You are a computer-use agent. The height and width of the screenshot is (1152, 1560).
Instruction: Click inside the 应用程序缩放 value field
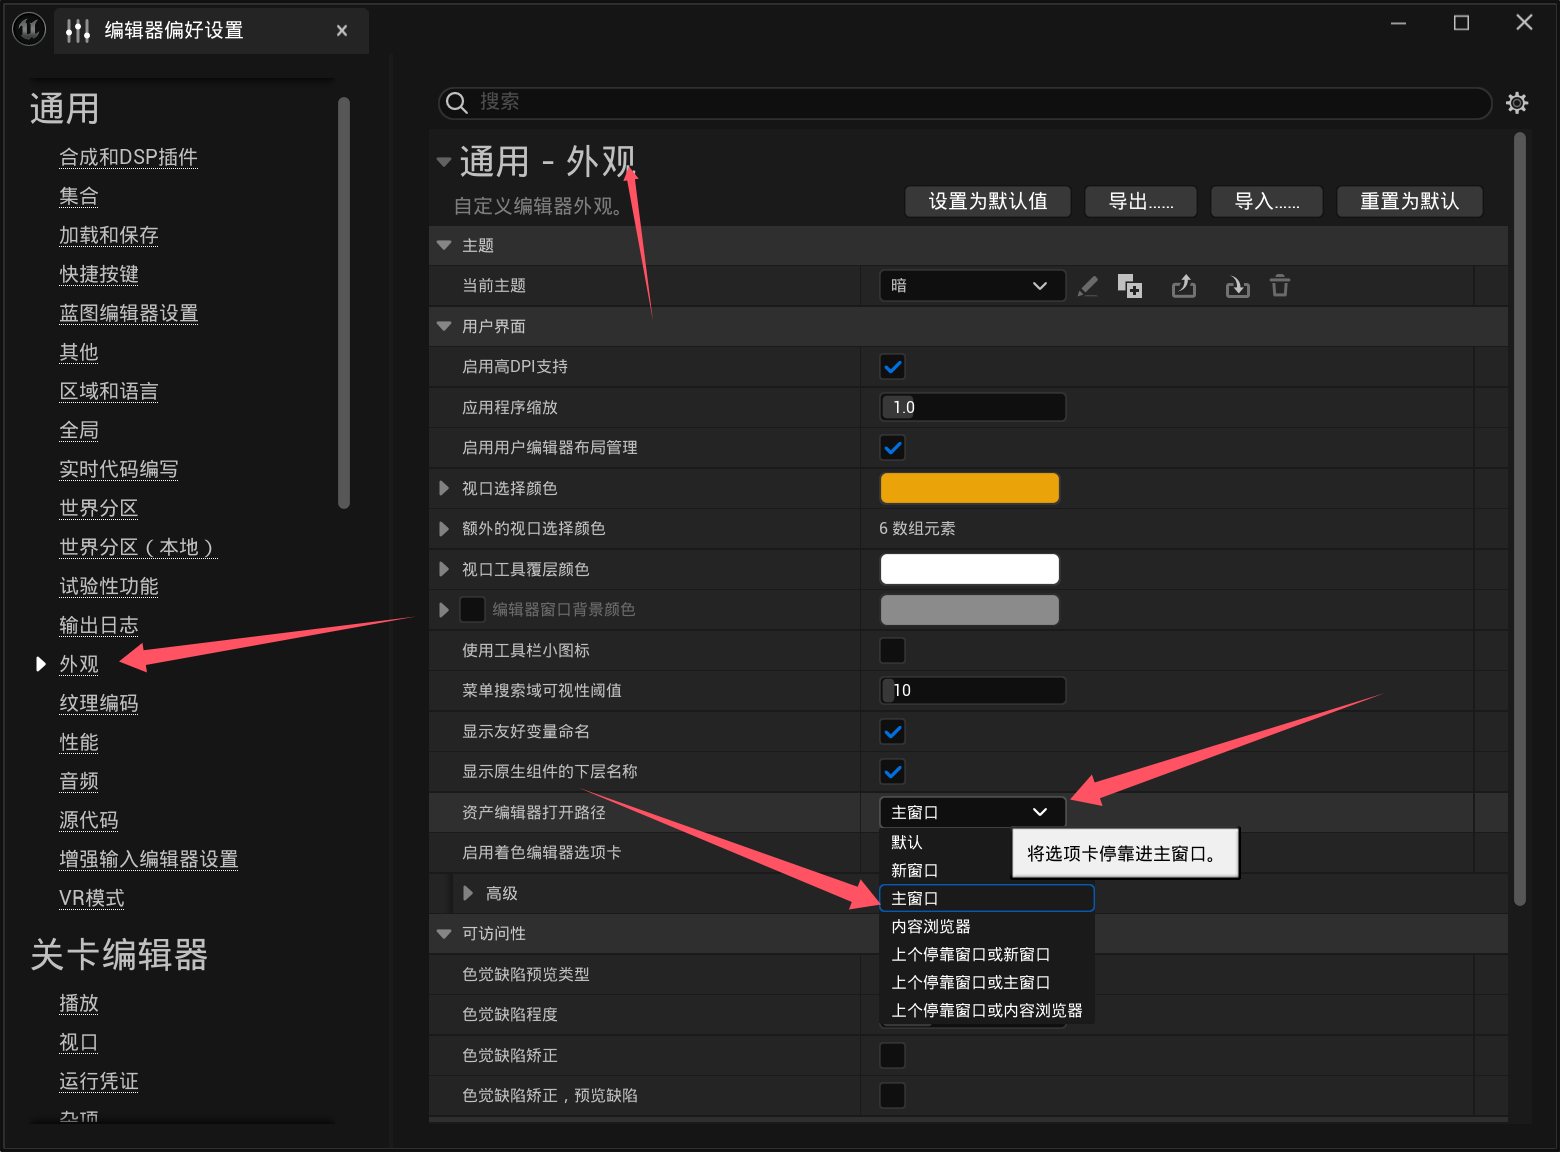tap(972, 407)
